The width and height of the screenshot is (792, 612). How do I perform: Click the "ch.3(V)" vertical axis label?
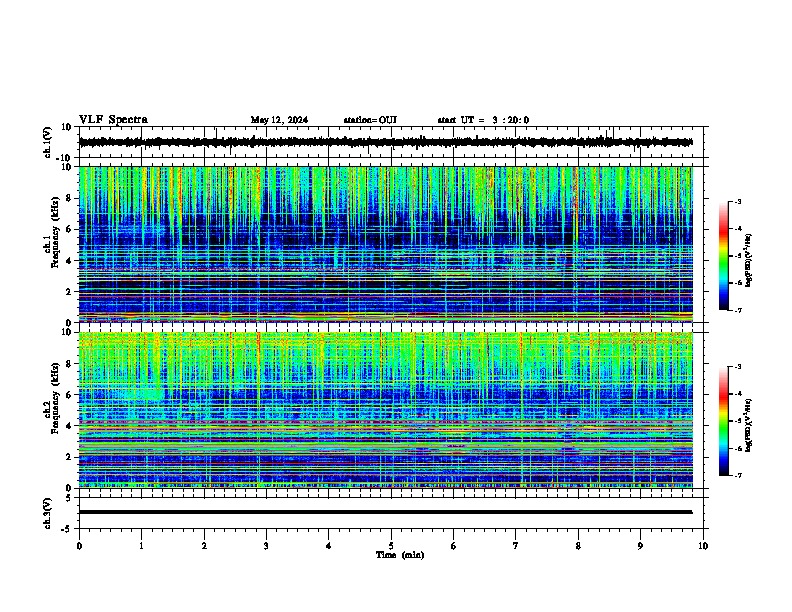point(48,513)
